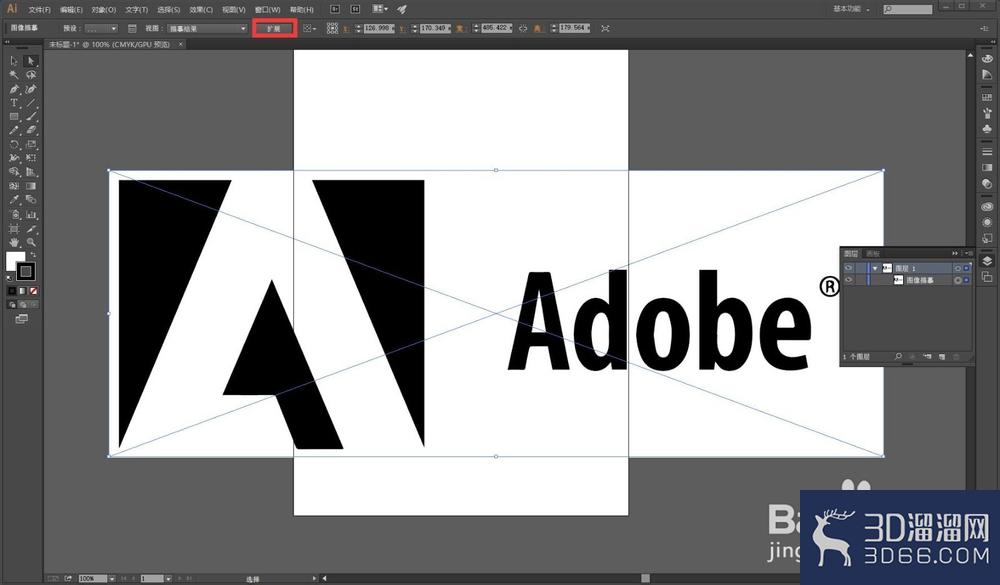The width and height of the screenshot is (1000, 585).
Task: Select the Magic Wand tool
Action: [13, 75]
